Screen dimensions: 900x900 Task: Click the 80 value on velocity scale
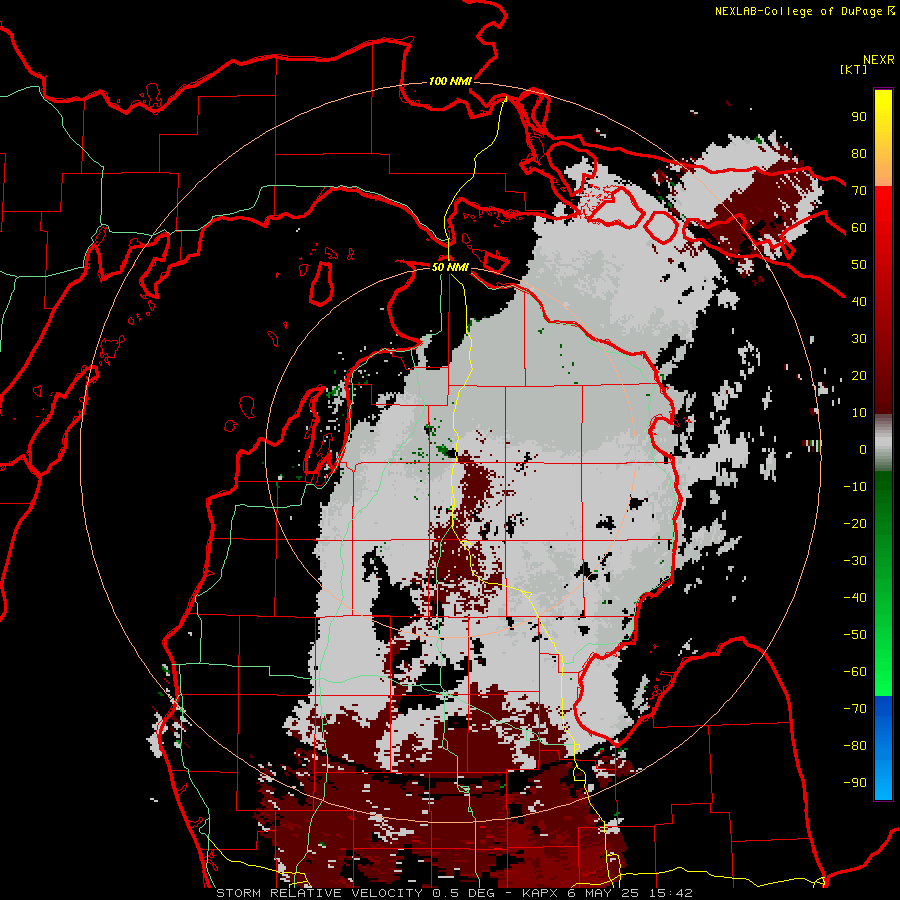click(x=859, y=153)
